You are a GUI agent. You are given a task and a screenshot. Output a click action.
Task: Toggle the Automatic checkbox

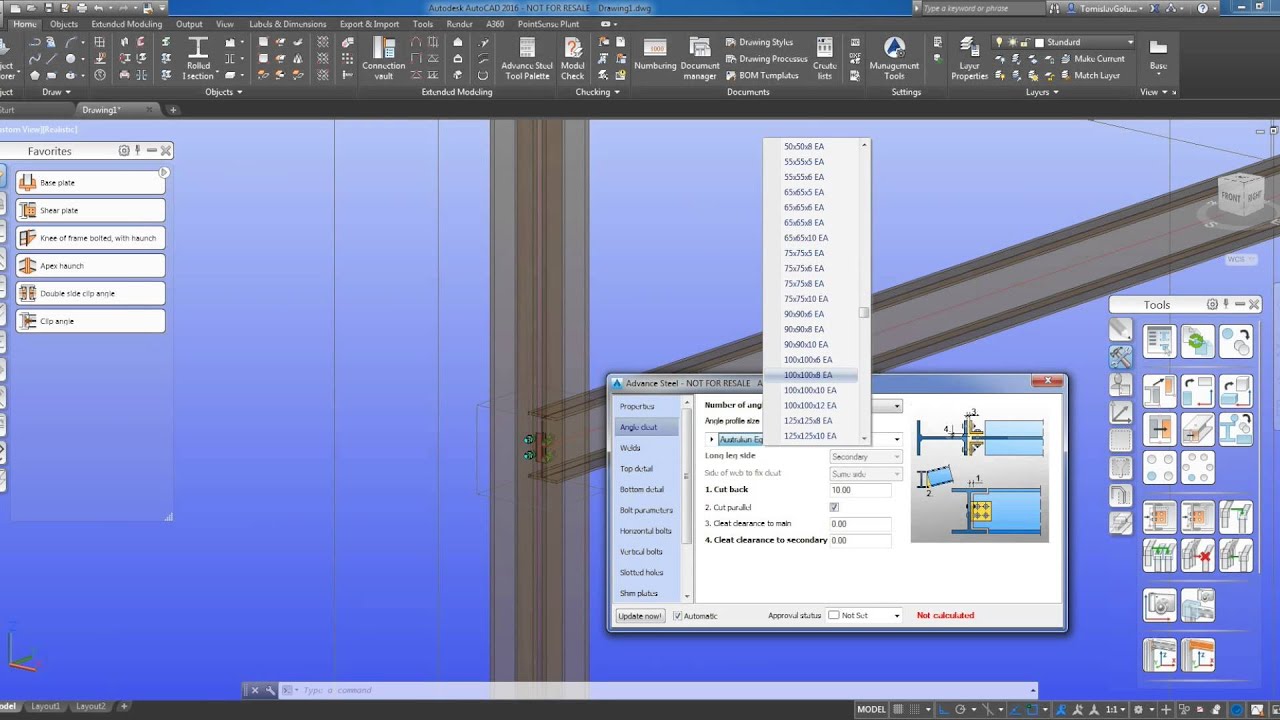(x=678, y=616)
